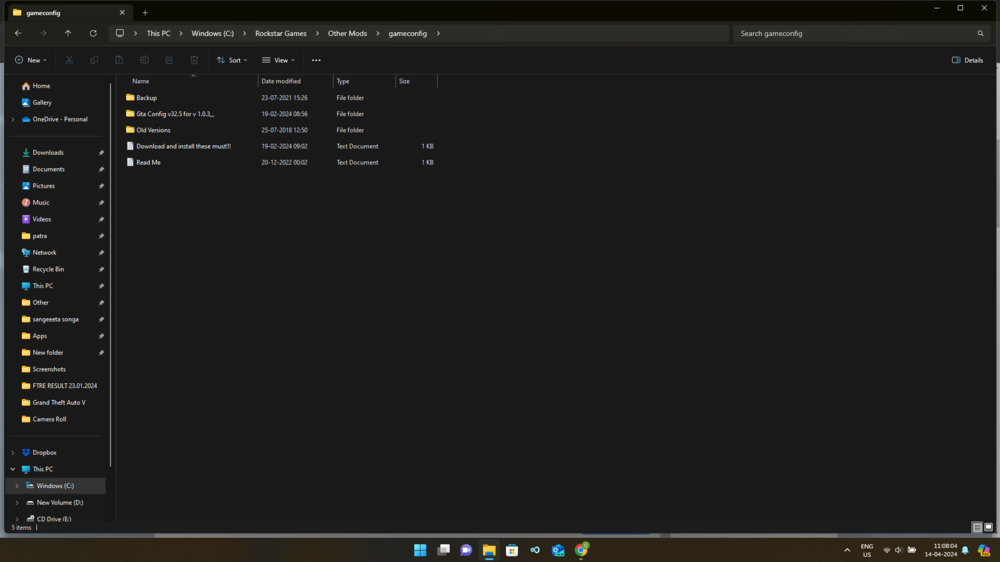The image size is (1000, 562).
Task: Expand Dropbox tree node
Action: 13,452
